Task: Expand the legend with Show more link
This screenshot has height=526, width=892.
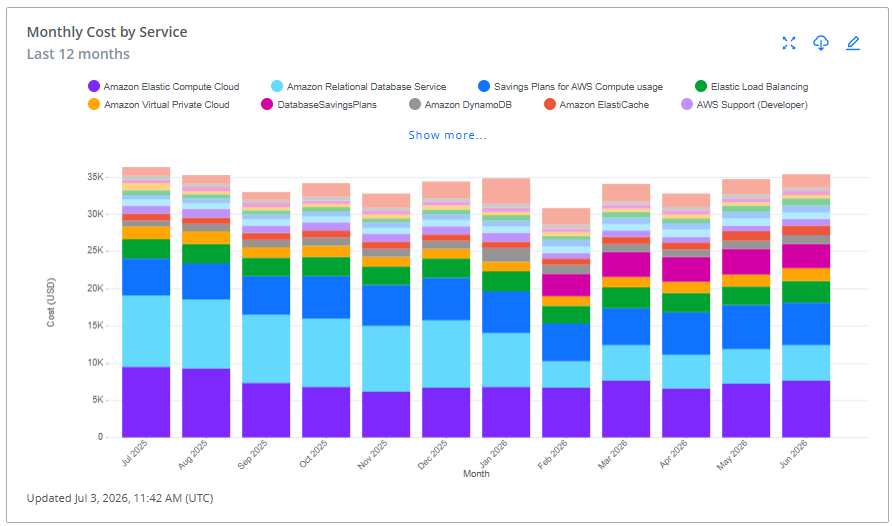Action: coord(447,135)
